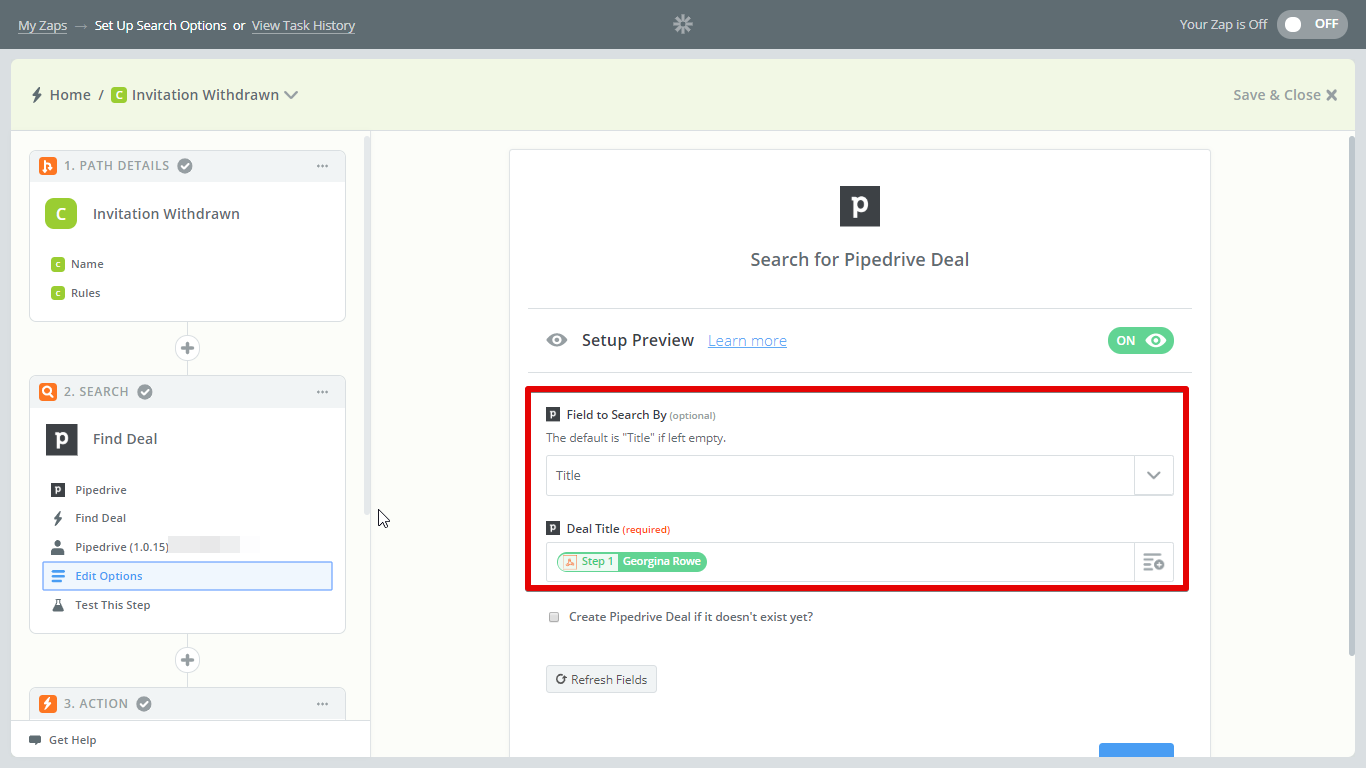1366x768 pixels.
Task: Click the Get Help button
Action: (63, 740)
